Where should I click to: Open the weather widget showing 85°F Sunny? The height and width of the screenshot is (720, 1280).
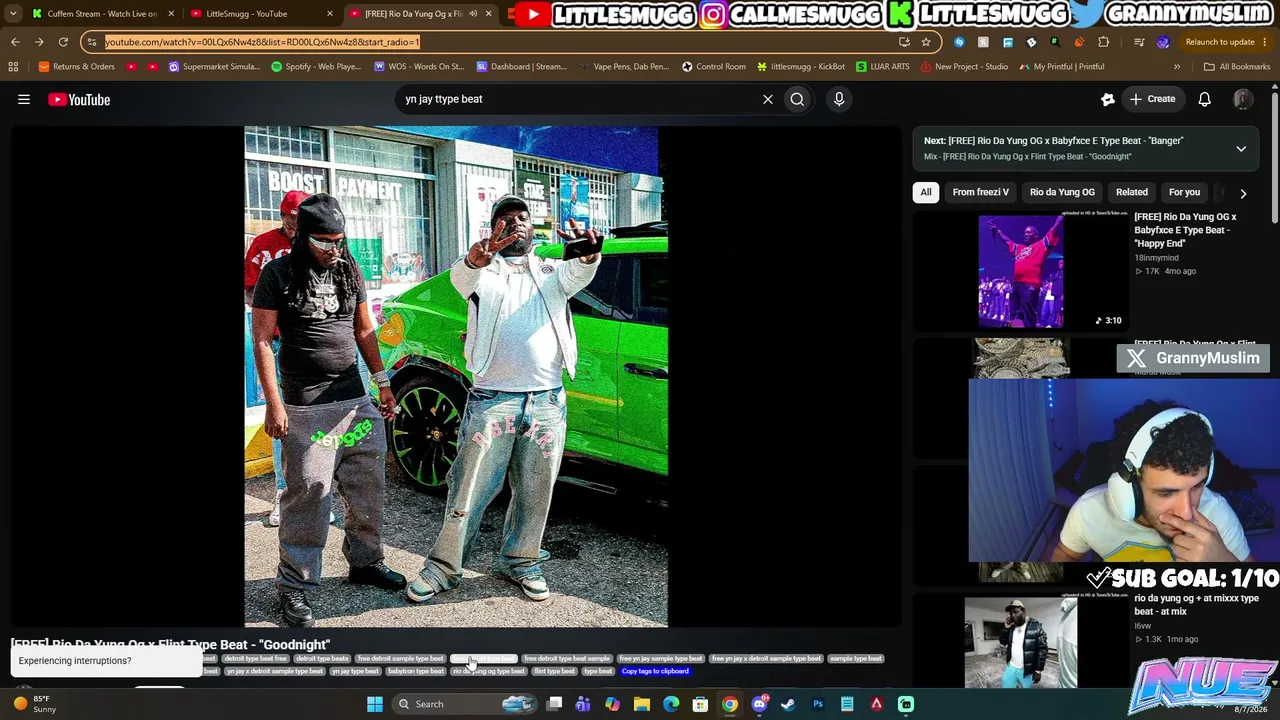[36, 704]
